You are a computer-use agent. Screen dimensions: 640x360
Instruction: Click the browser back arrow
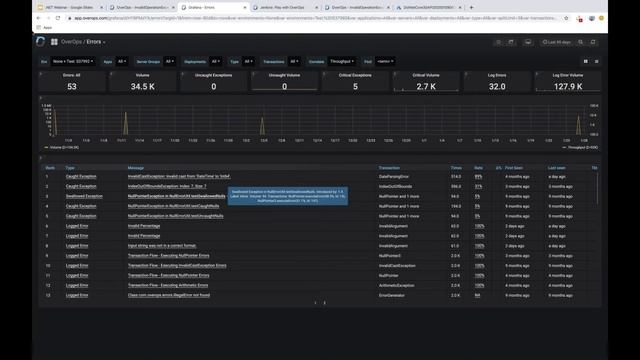coord(38,18)
